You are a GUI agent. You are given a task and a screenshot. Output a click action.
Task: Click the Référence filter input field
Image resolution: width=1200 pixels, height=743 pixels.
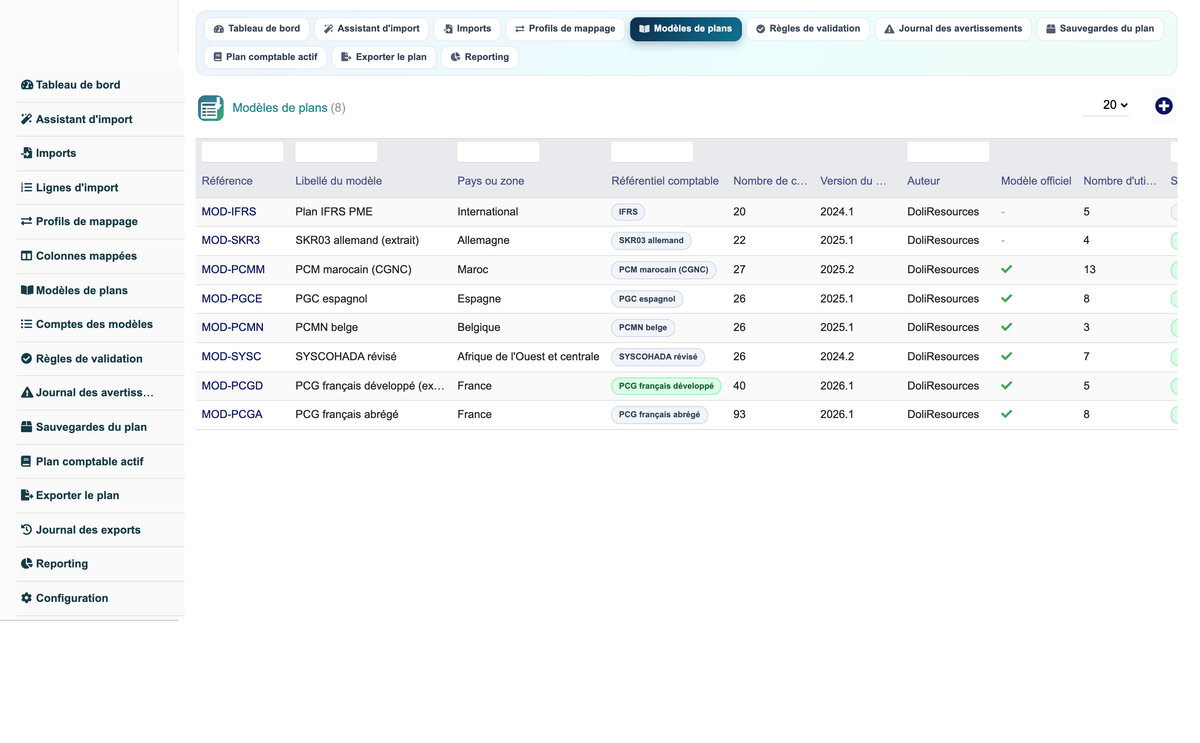point(242,152)
